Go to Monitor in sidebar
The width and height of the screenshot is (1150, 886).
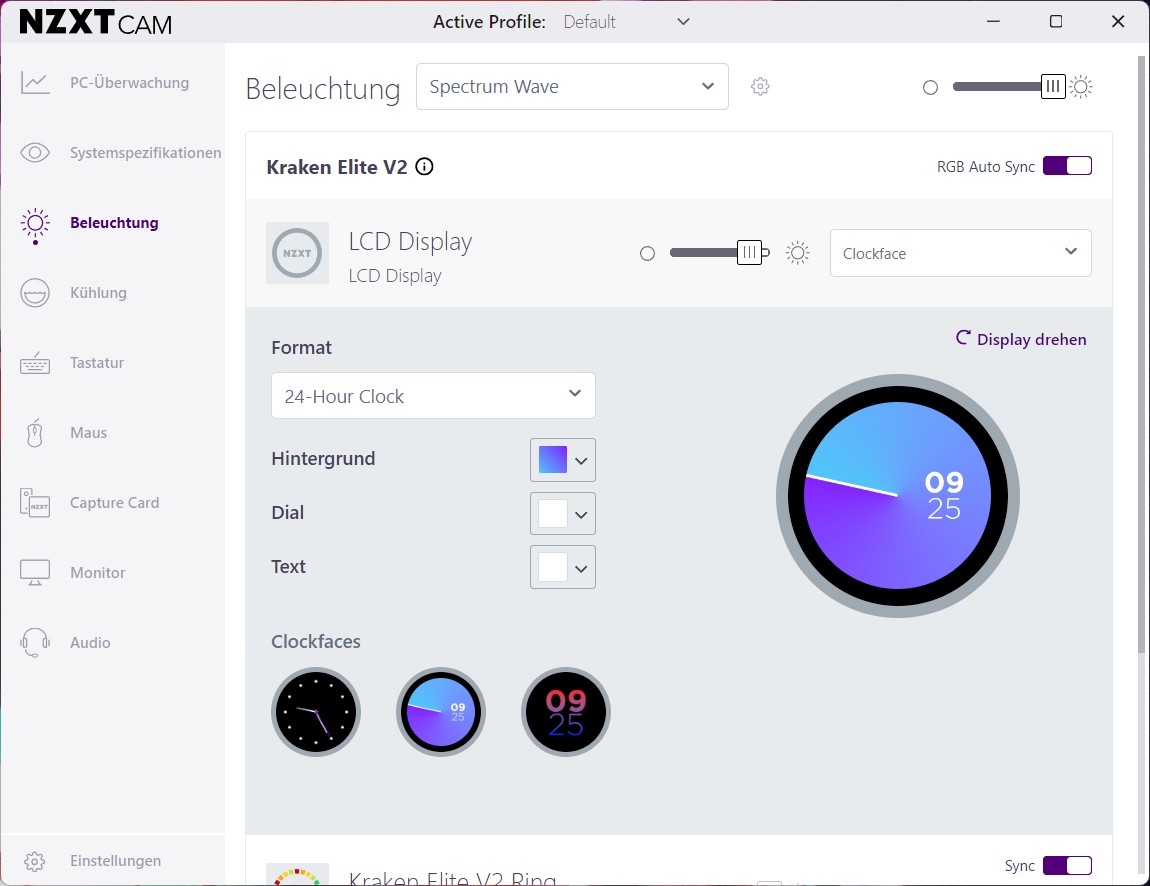click(98, 573)
